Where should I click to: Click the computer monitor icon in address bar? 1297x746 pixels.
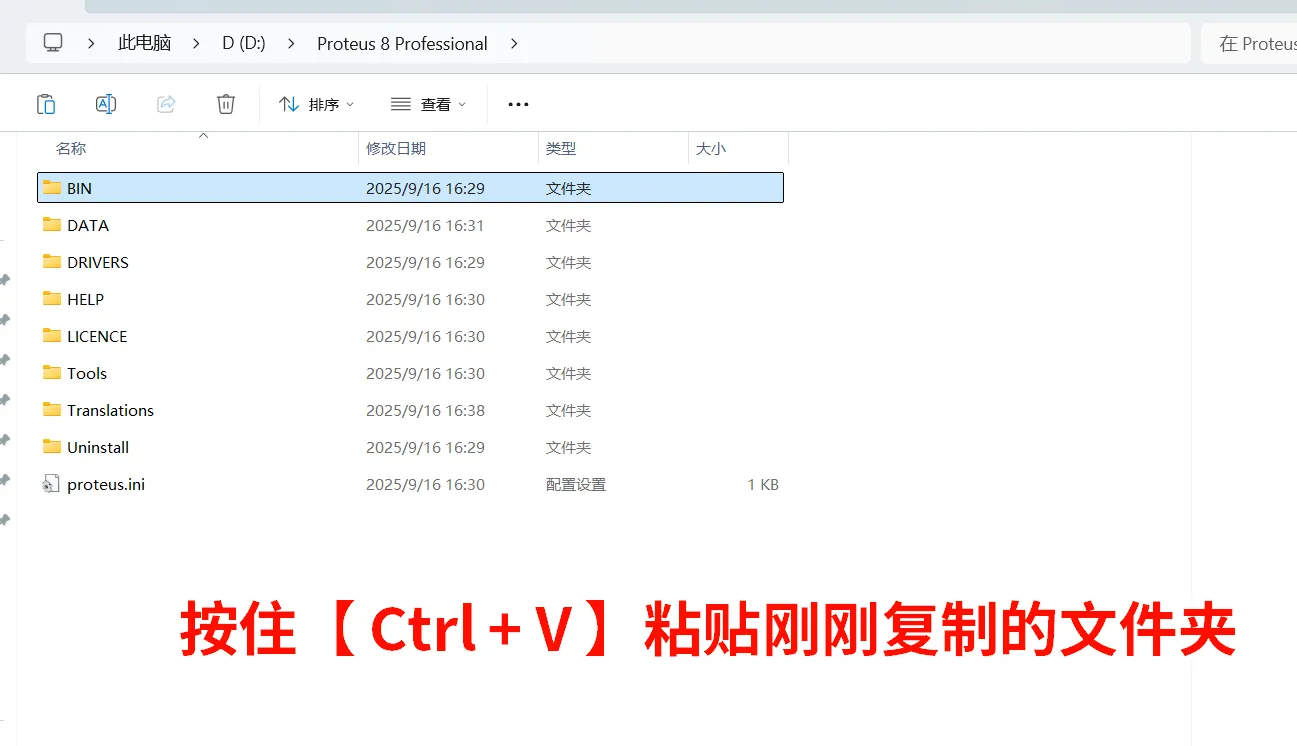(53, 43)
